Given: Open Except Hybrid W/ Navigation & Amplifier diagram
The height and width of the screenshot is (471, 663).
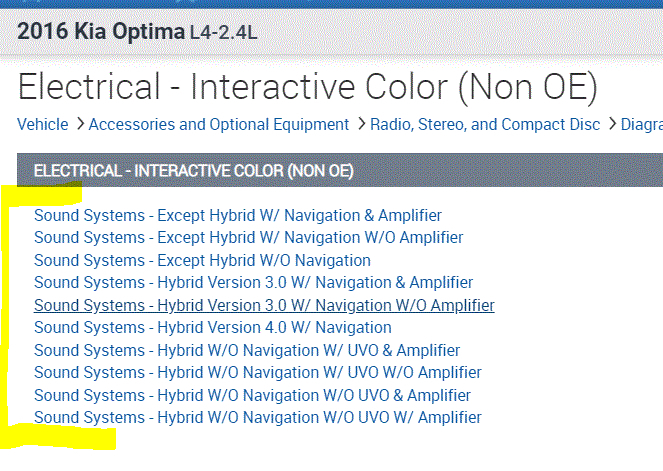Looking at the screenshot, I should point(237,215).
